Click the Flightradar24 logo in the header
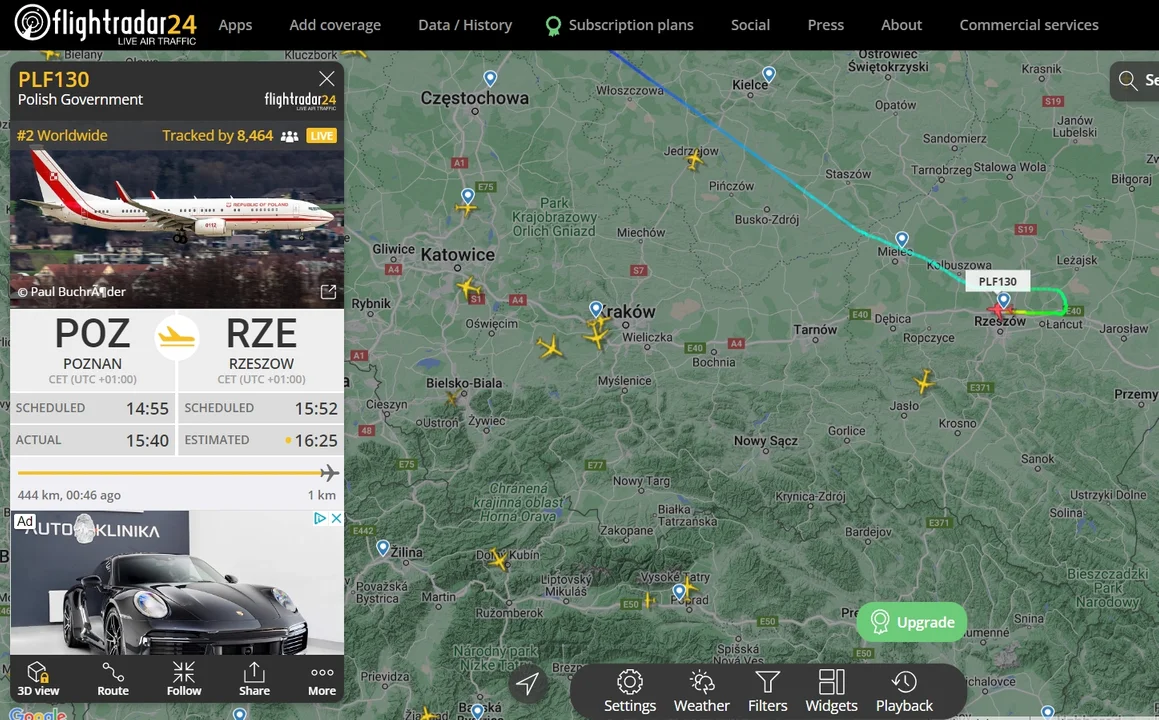Image resolution: width=1159 pixels, height=720 pixels. [106, 24]
